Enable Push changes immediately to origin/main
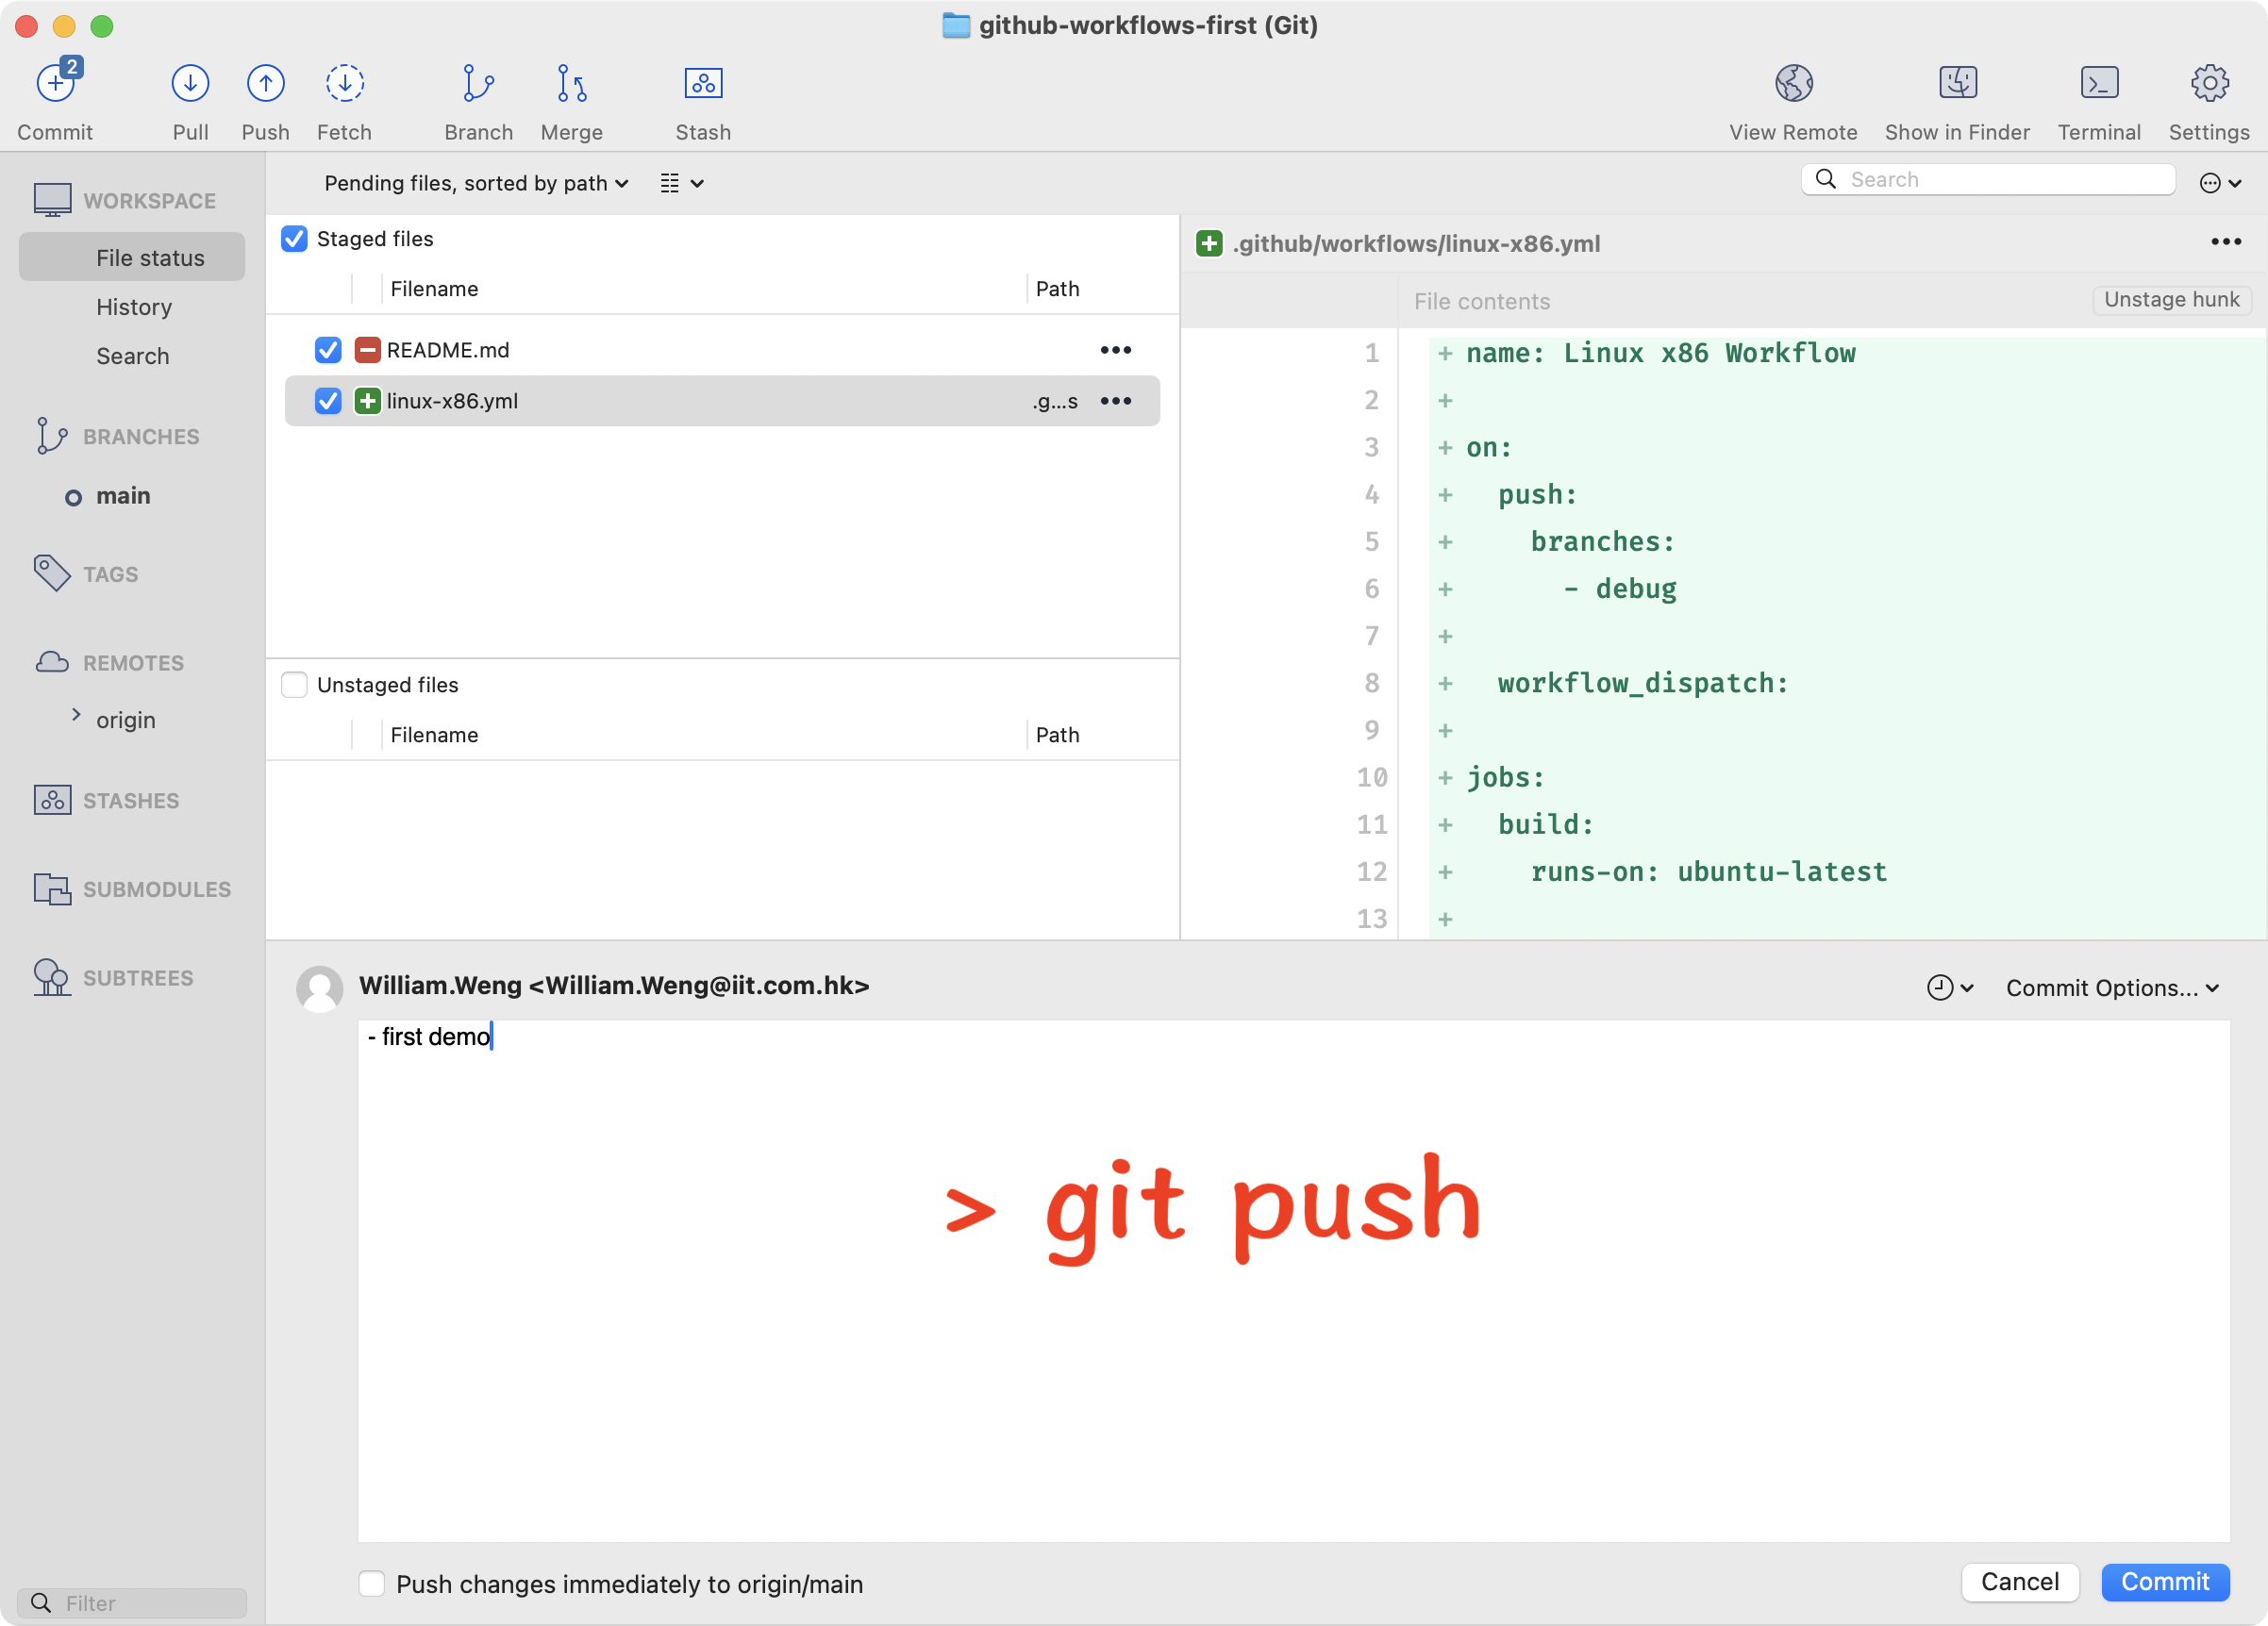The image size is (2268, 1626). pyautogui.click(x=372, y=1583)
